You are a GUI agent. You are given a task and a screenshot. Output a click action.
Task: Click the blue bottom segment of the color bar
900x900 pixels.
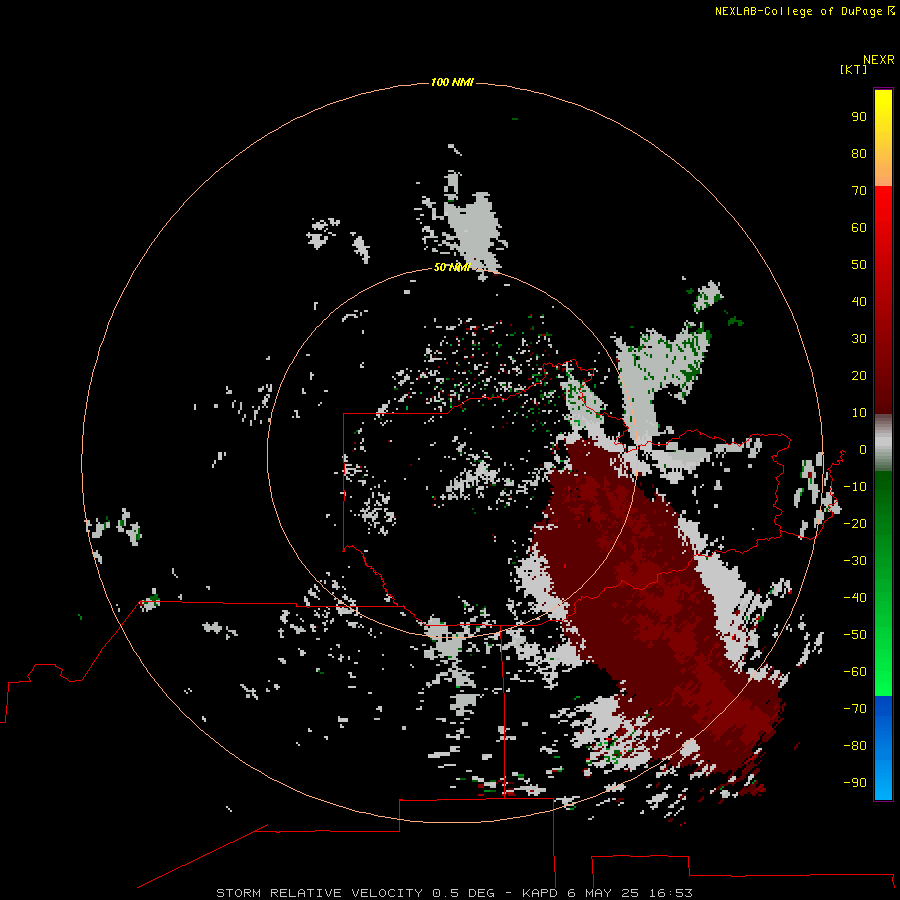click(883, 747)
